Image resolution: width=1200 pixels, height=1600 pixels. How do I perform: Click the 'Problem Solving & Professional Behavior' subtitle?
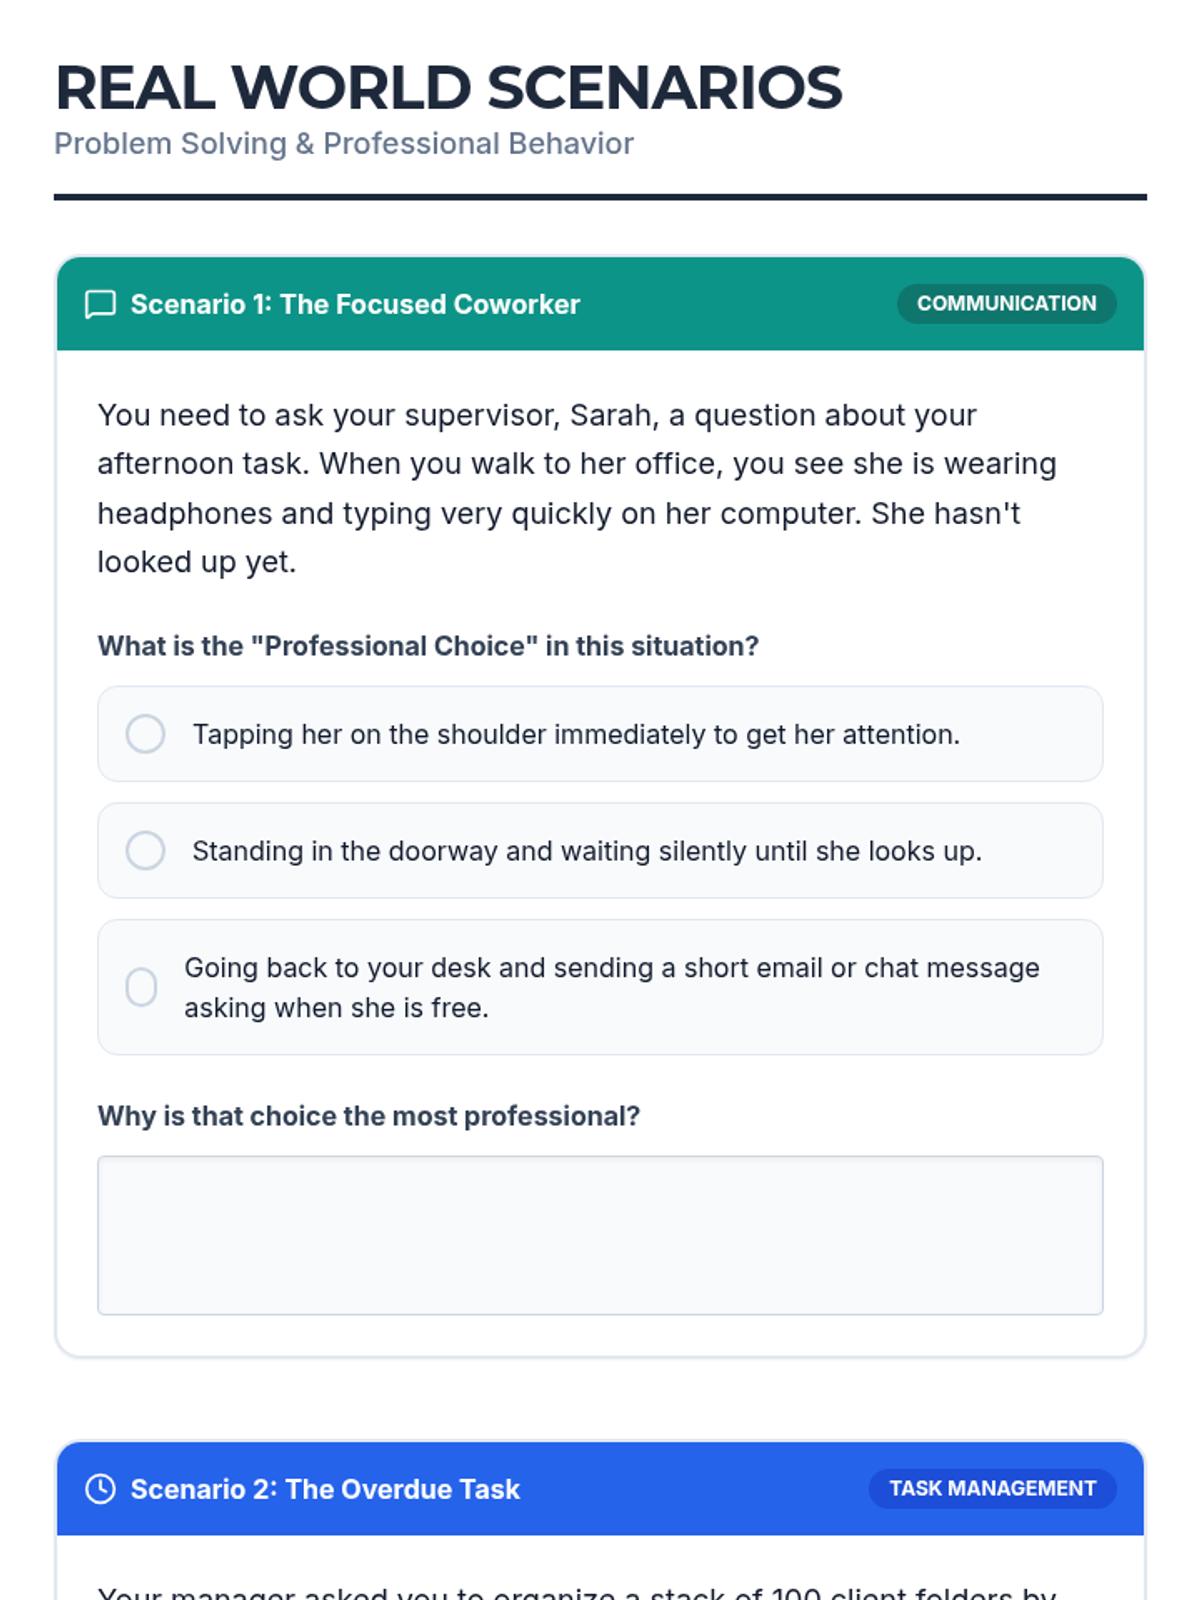pyautogui.click(x=344, y=144)
